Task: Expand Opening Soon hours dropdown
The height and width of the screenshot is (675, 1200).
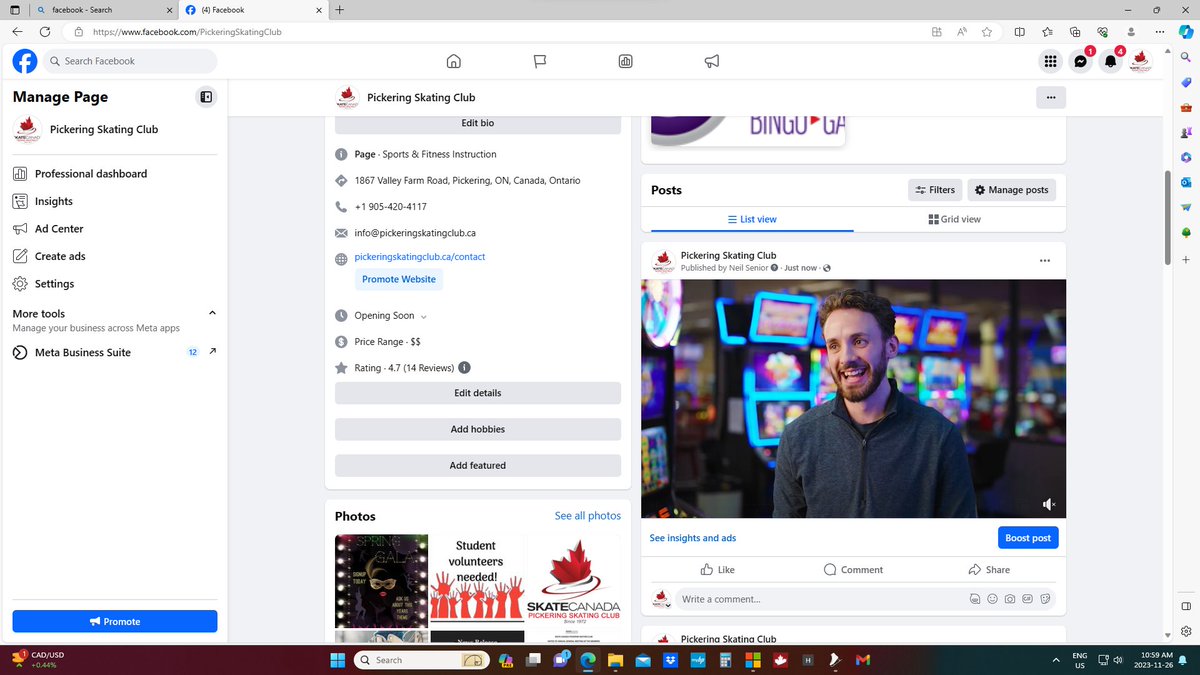Action: click(423, 316)
